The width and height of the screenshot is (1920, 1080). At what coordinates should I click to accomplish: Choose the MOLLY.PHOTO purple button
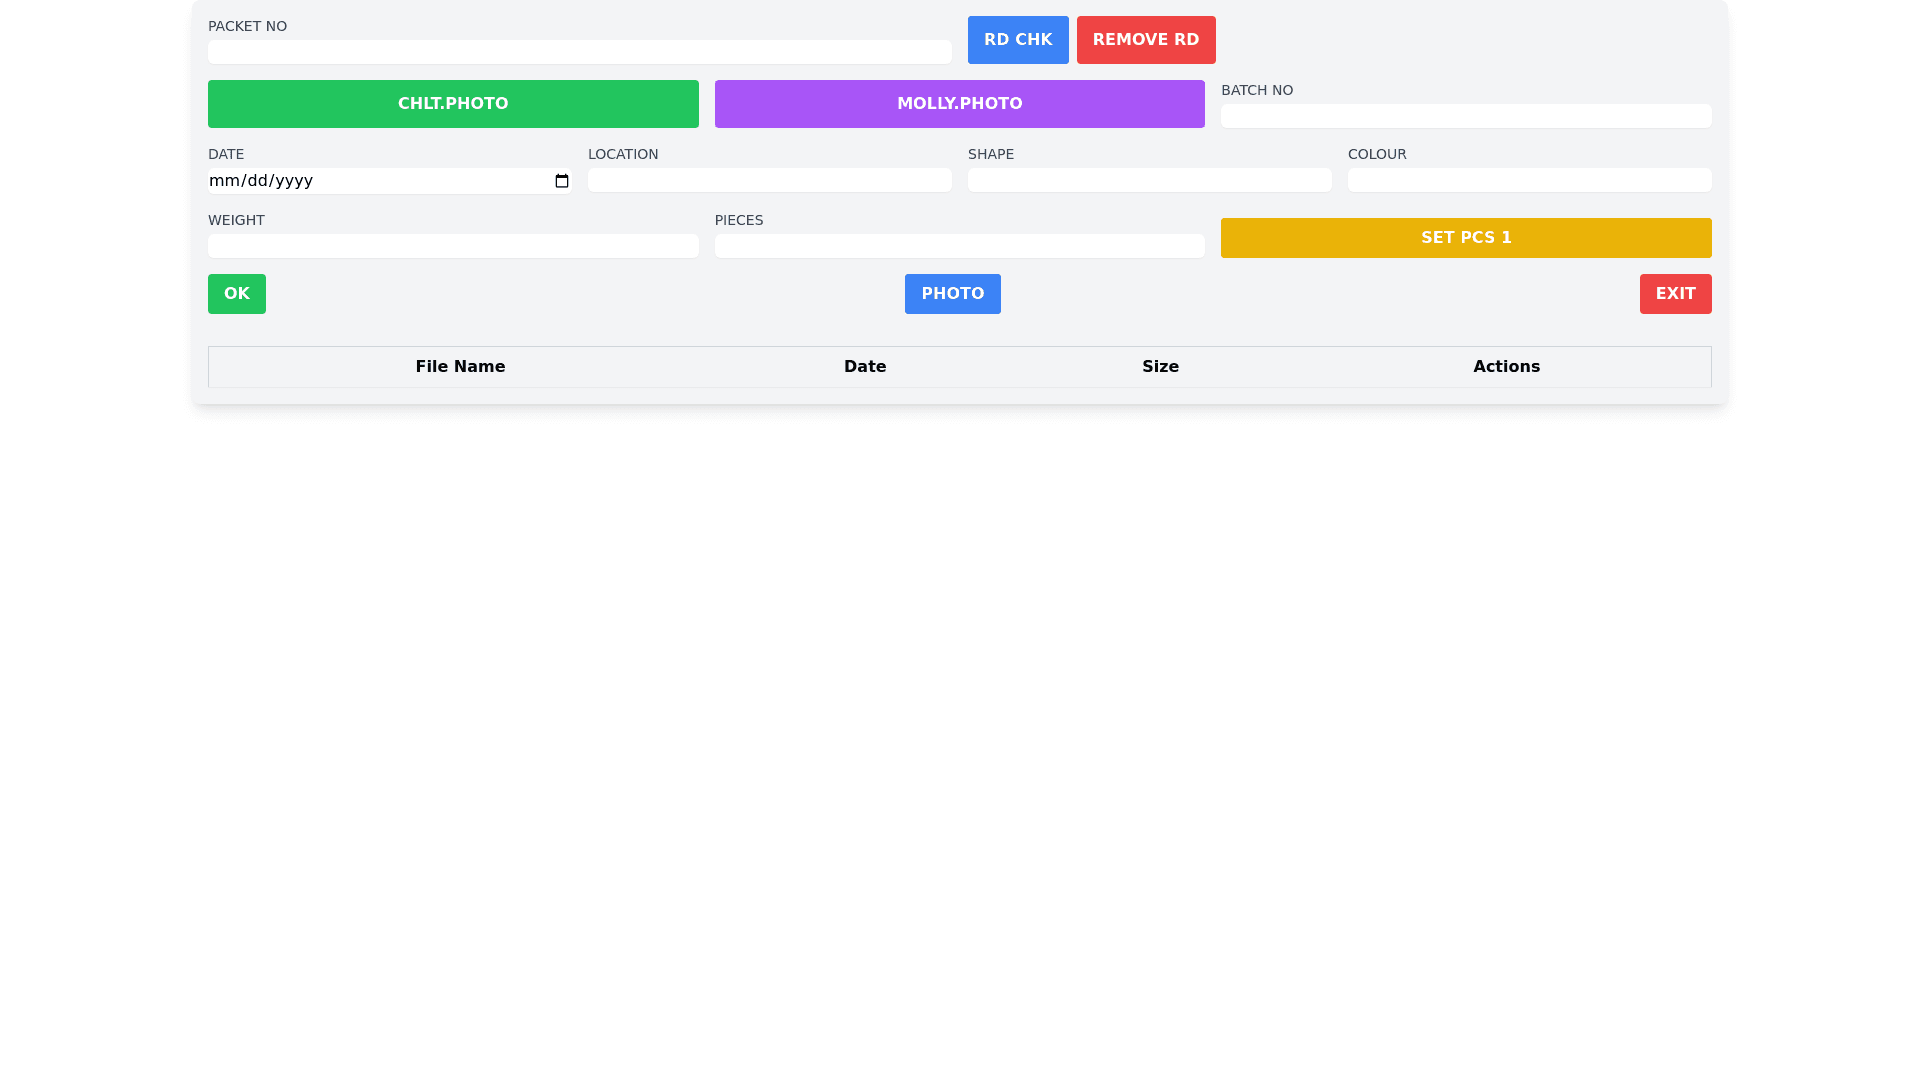[x=959, y=104]
